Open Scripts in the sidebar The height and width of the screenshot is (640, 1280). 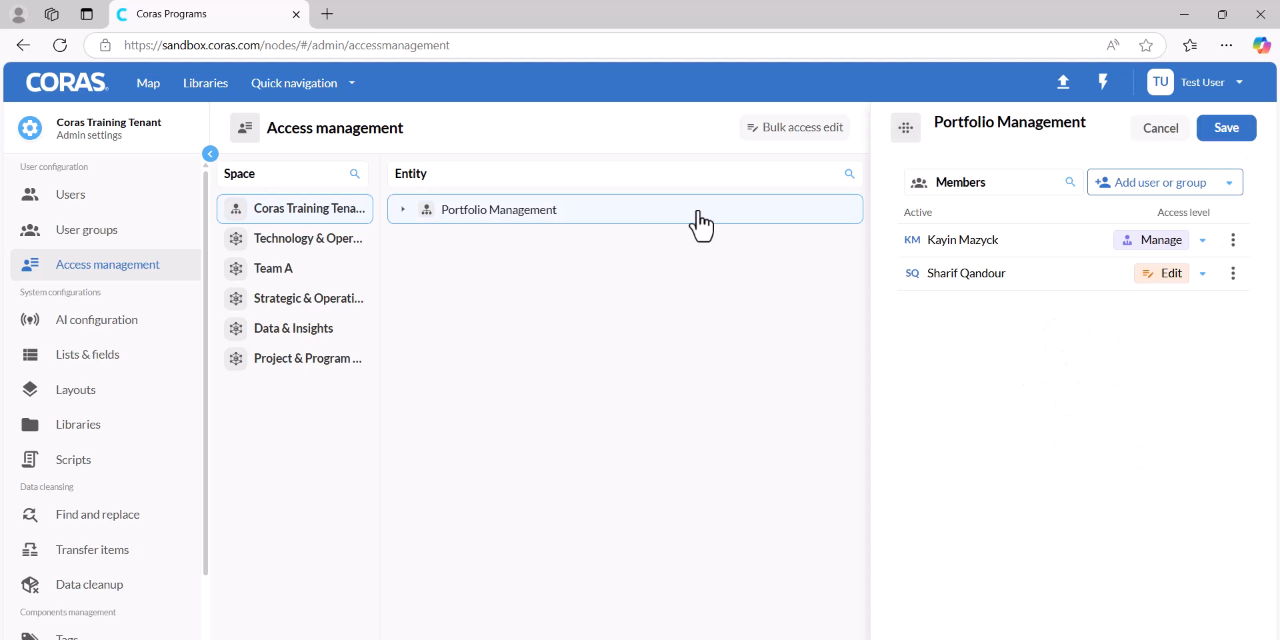(106, 459)
